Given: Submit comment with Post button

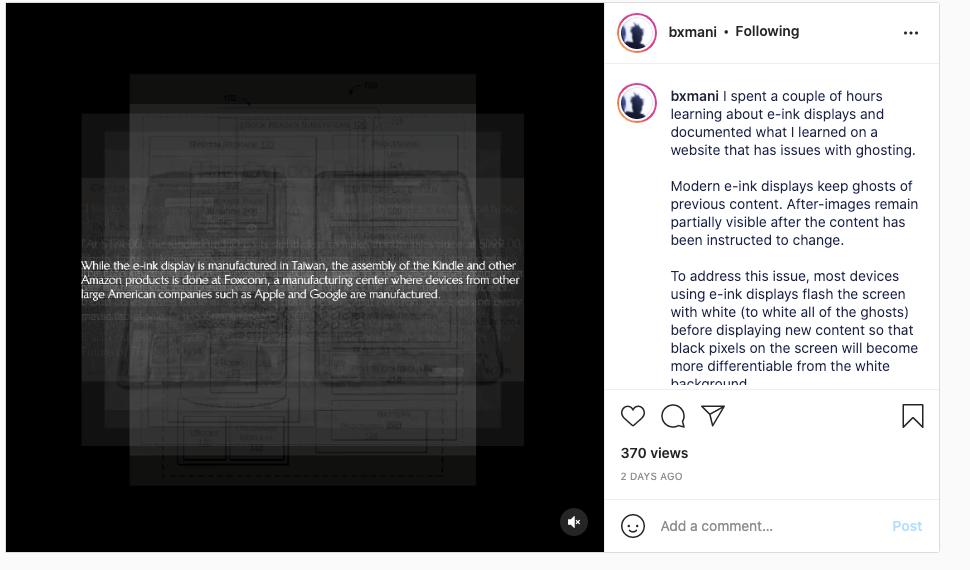Looking at the screenshot, I should 907,526.
